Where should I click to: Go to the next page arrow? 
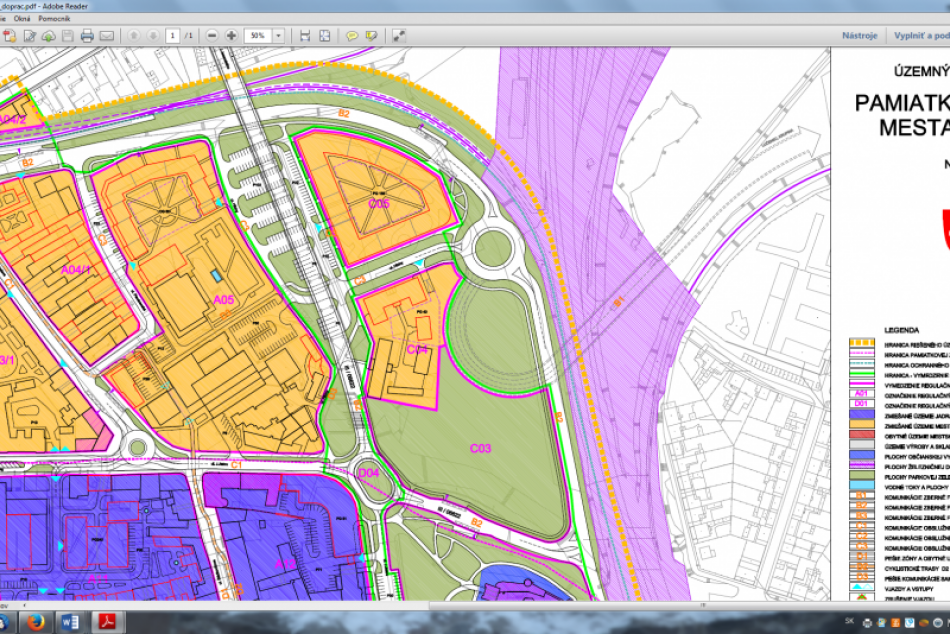153,36
